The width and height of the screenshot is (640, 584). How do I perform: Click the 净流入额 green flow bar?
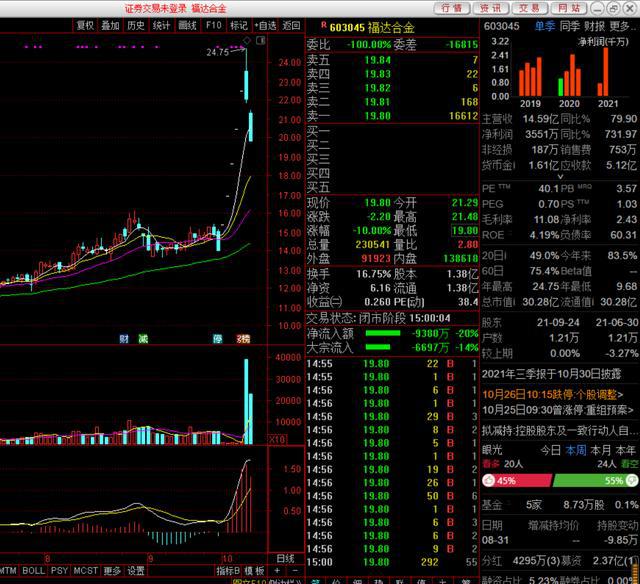pyautogui.click(x=383, y=333)
